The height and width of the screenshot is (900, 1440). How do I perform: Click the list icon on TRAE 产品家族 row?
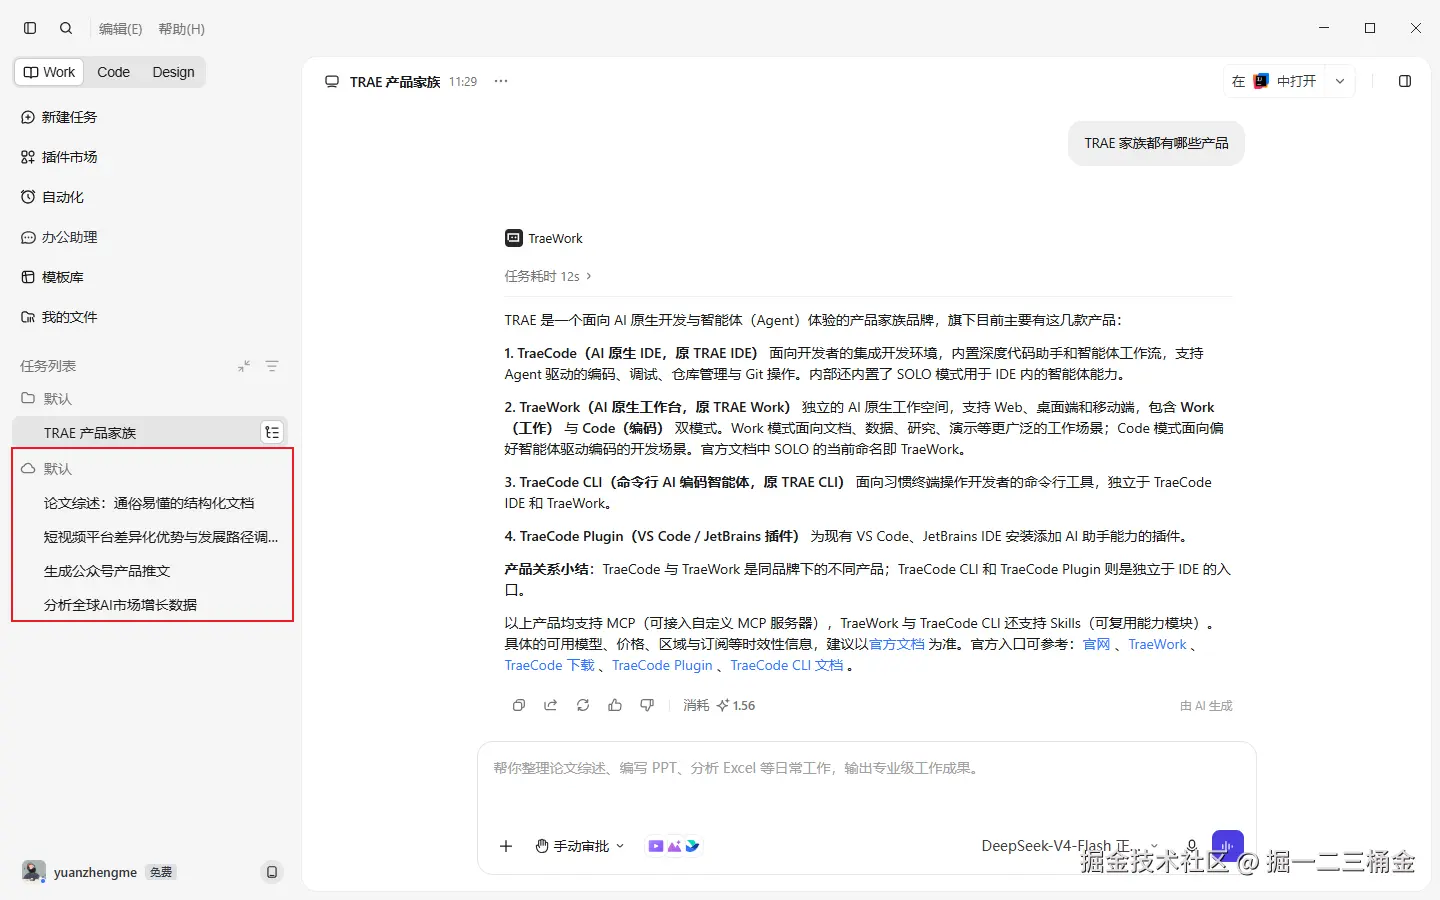[x=272, y=432]
